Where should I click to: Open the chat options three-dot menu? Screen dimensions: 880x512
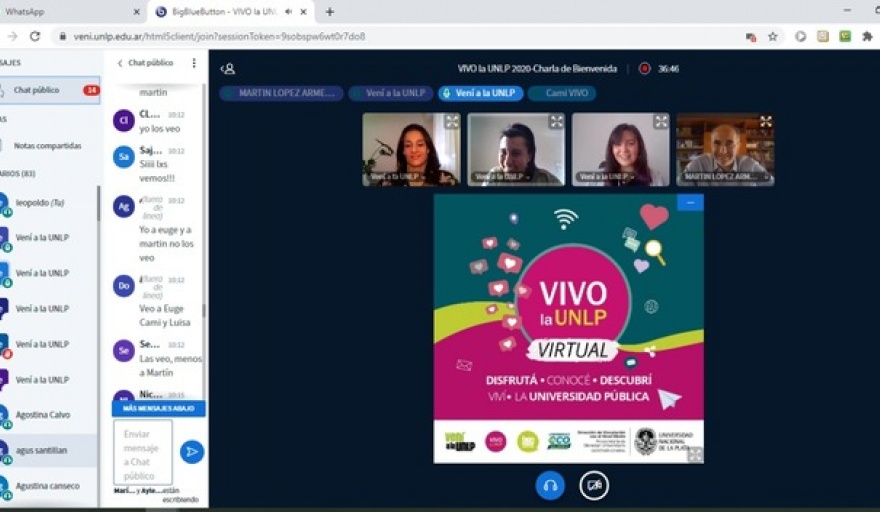(x=194, y=63)
